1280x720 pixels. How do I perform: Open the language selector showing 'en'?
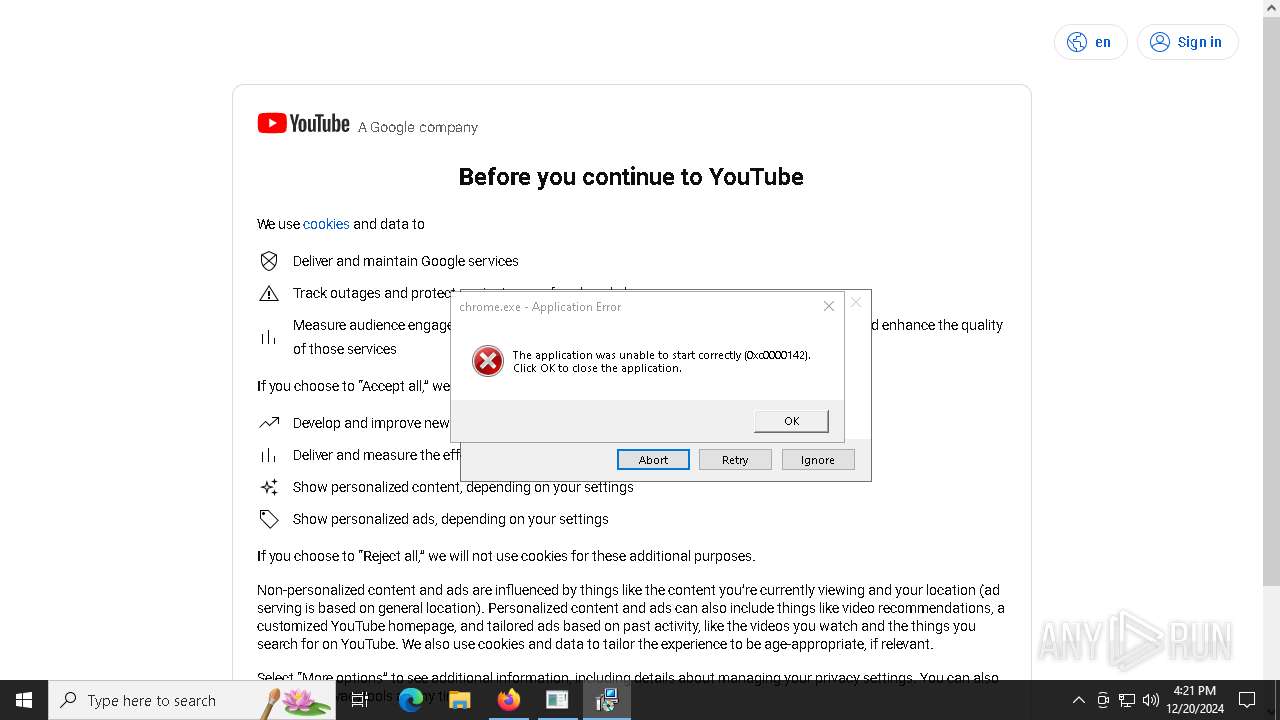(x=1090, y=42)
